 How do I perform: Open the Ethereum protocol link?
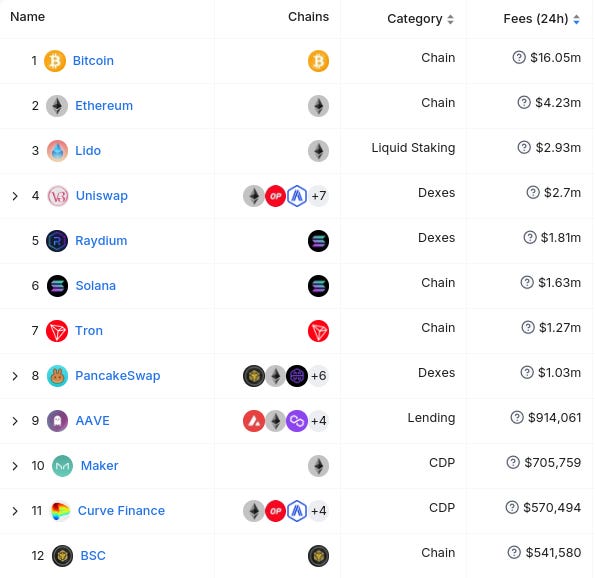(x=104, y=106)
